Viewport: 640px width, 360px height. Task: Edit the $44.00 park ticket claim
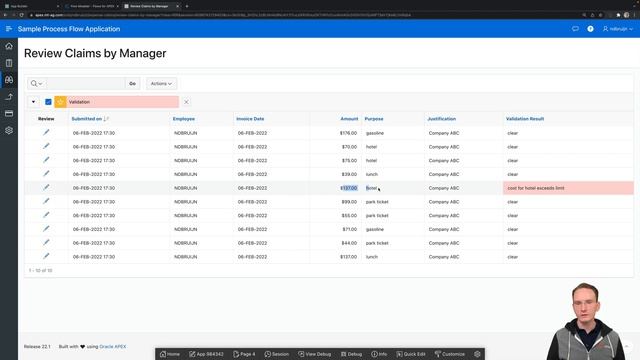[x=46, y=242]
